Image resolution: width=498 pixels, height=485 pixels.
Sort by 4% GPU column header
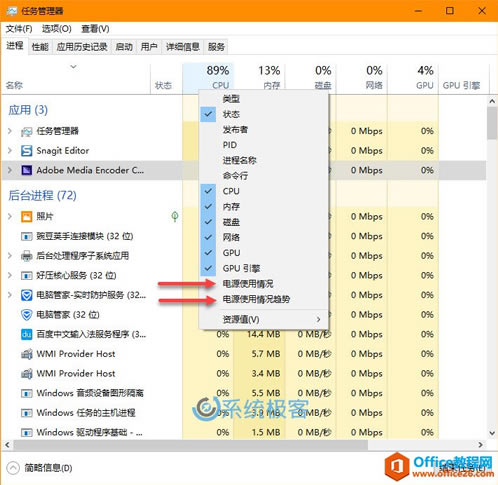(x=413, y=78)
